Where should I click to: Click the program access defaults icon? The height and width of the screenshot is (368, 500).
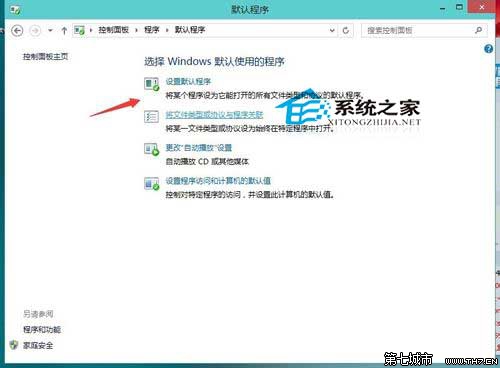(152, 183)
